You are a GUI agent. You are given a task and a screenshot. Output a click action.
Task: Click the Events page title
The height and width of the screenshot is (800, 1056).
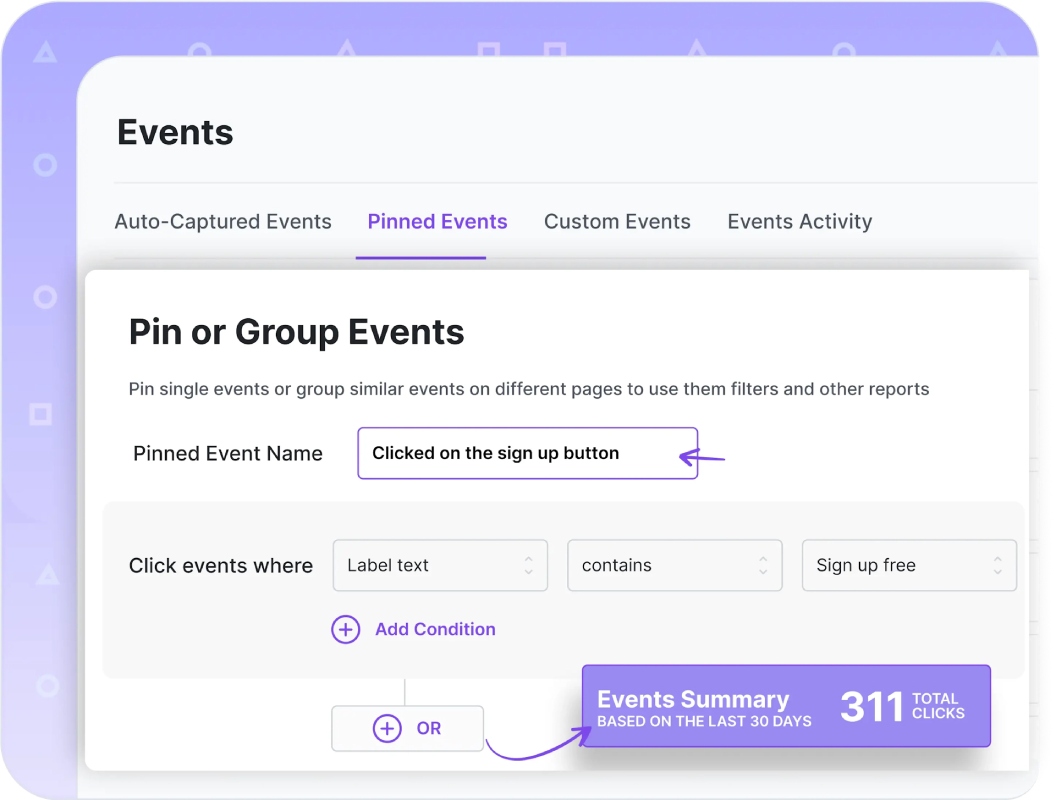(x=175, y=132)
